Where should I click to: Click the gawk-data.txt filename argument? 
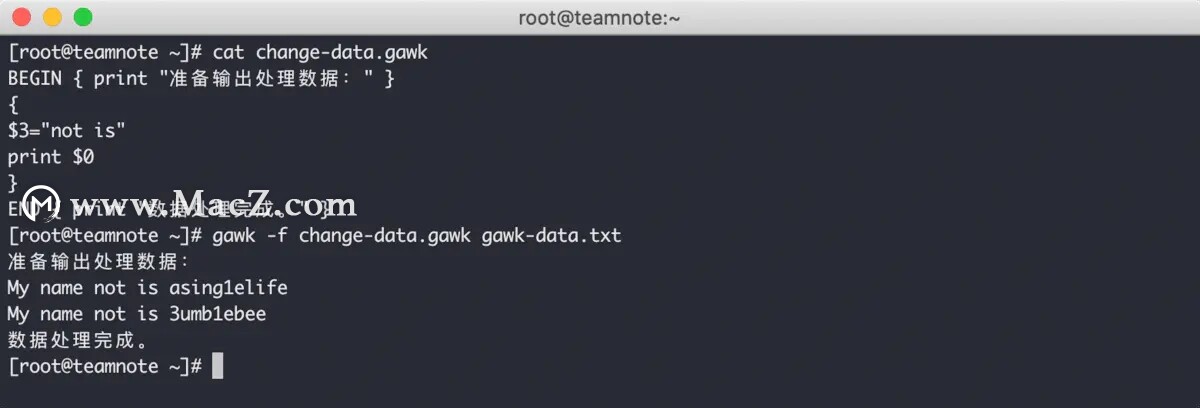tap(551, 235)
